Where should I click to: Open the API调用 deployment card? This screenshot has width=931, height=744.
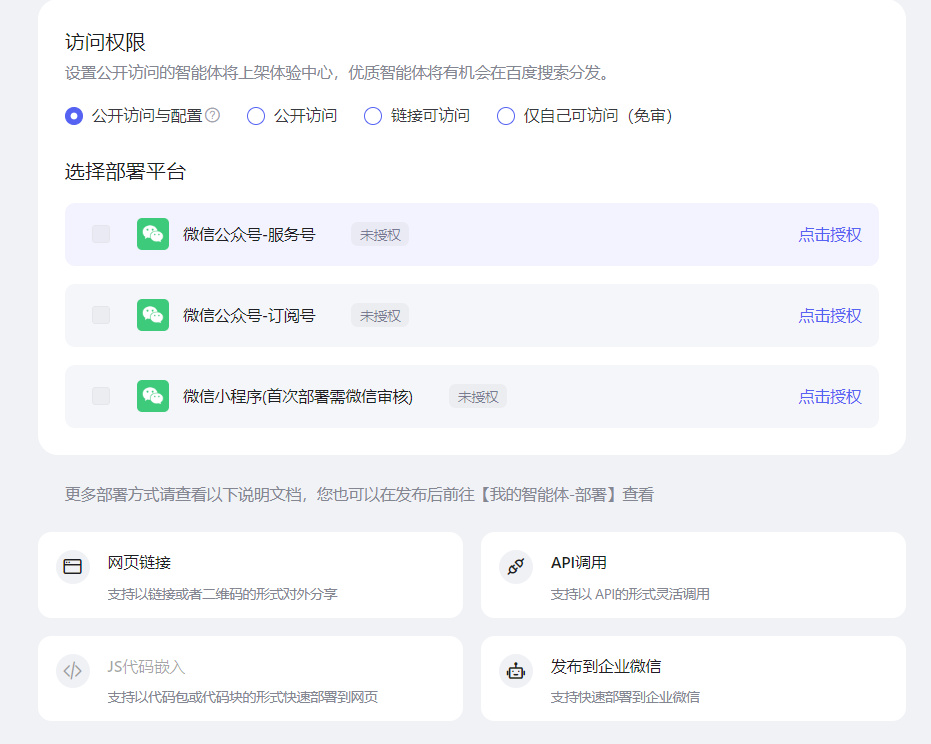(x=693, y=575)
